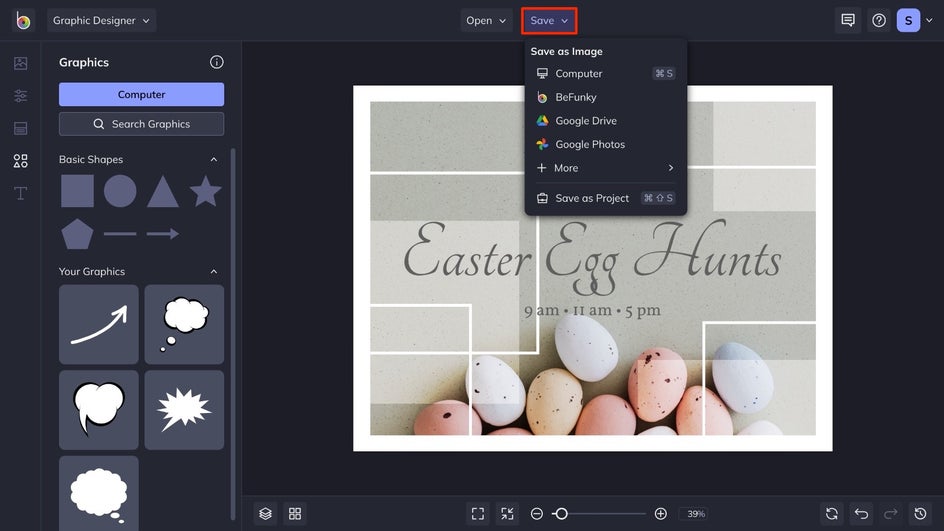Choose Google Drive from Save menu

click(x=586, y=121)
